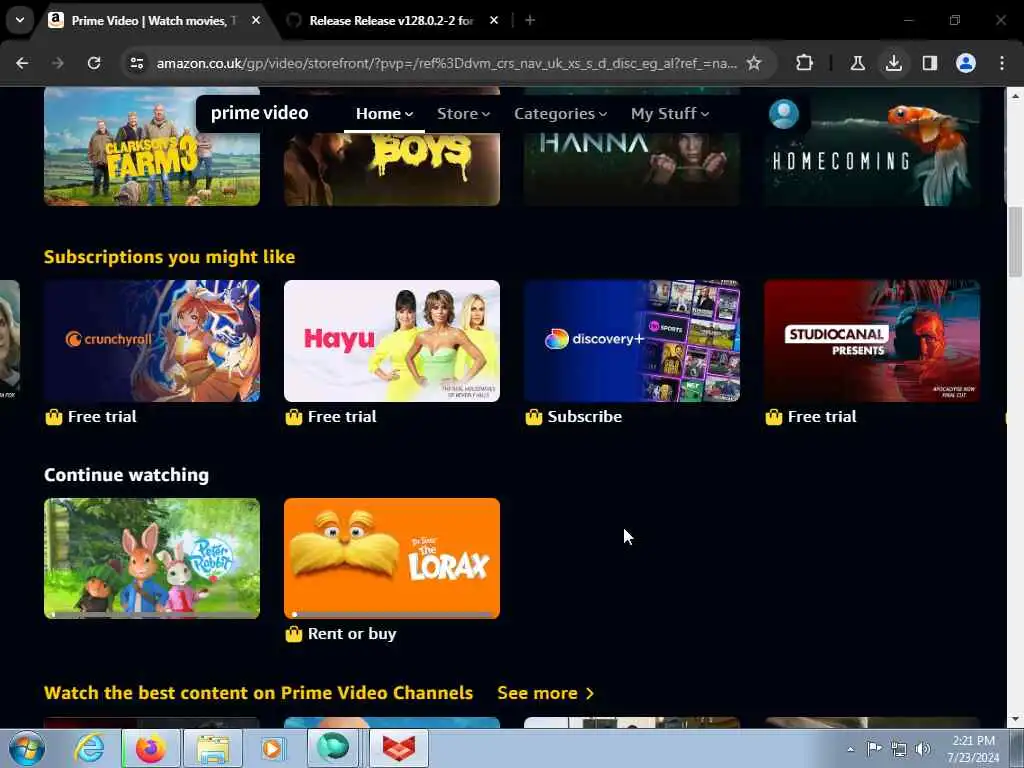Open a new browser tab
The width and height of the screenshot is (1024, 768).
[x=530, y=20]
